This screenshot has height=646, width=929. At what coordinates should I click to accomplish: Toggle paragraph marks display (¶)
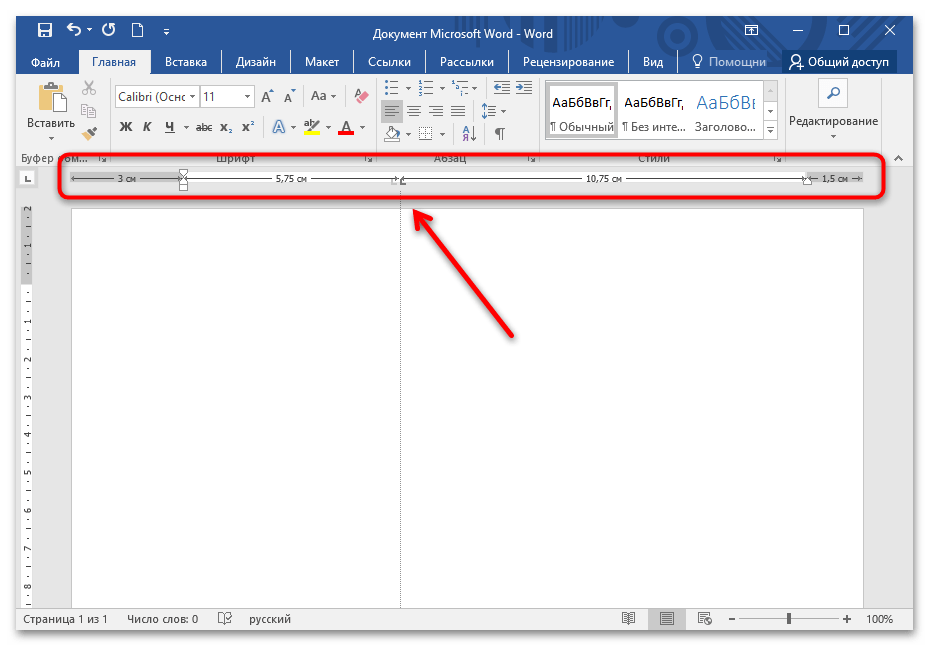(x=499, y=133)
